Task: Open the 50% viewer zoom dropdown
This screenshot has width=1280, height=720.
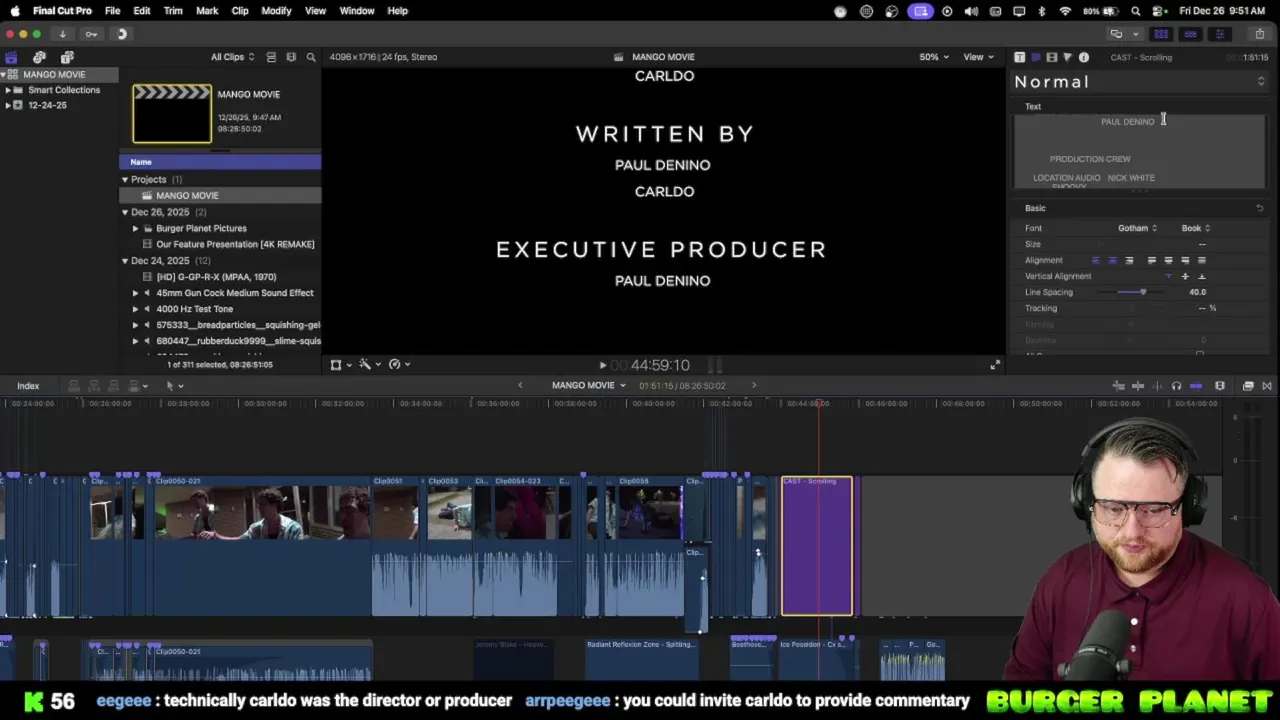Action: click(x=933, y=57)
